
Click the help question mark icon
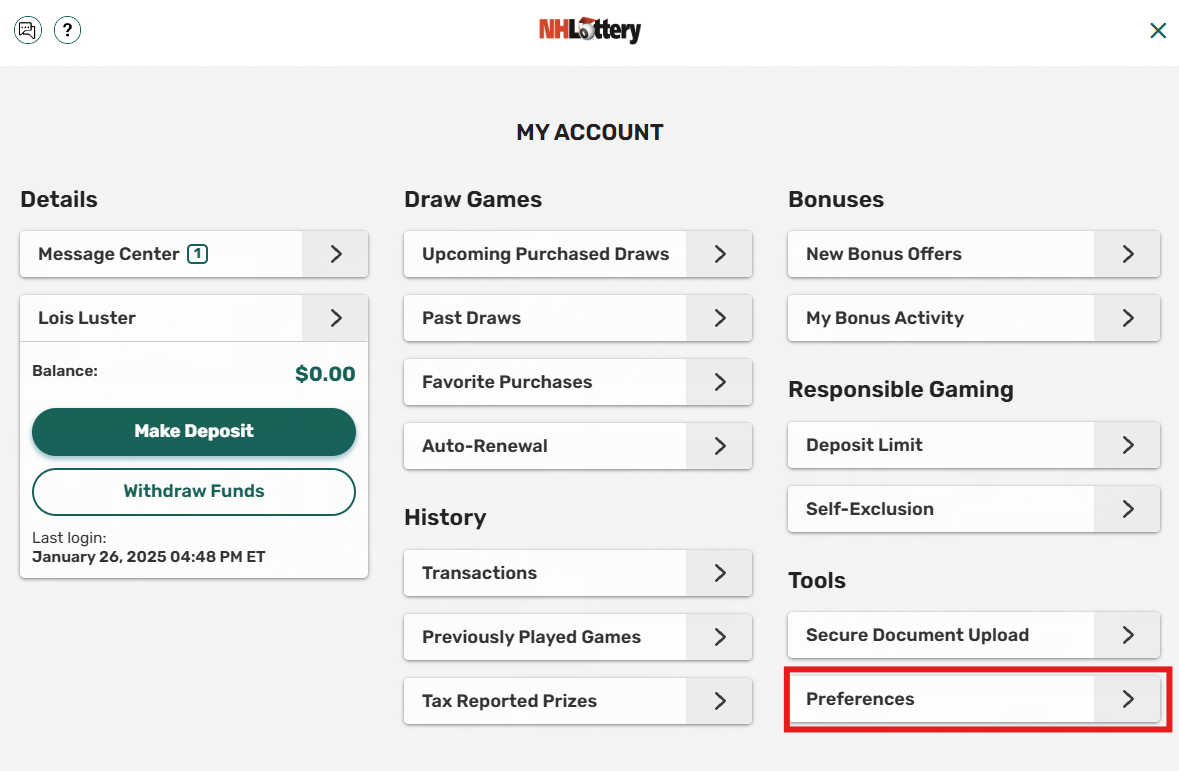pyautogui.click(x=67, y=30)
